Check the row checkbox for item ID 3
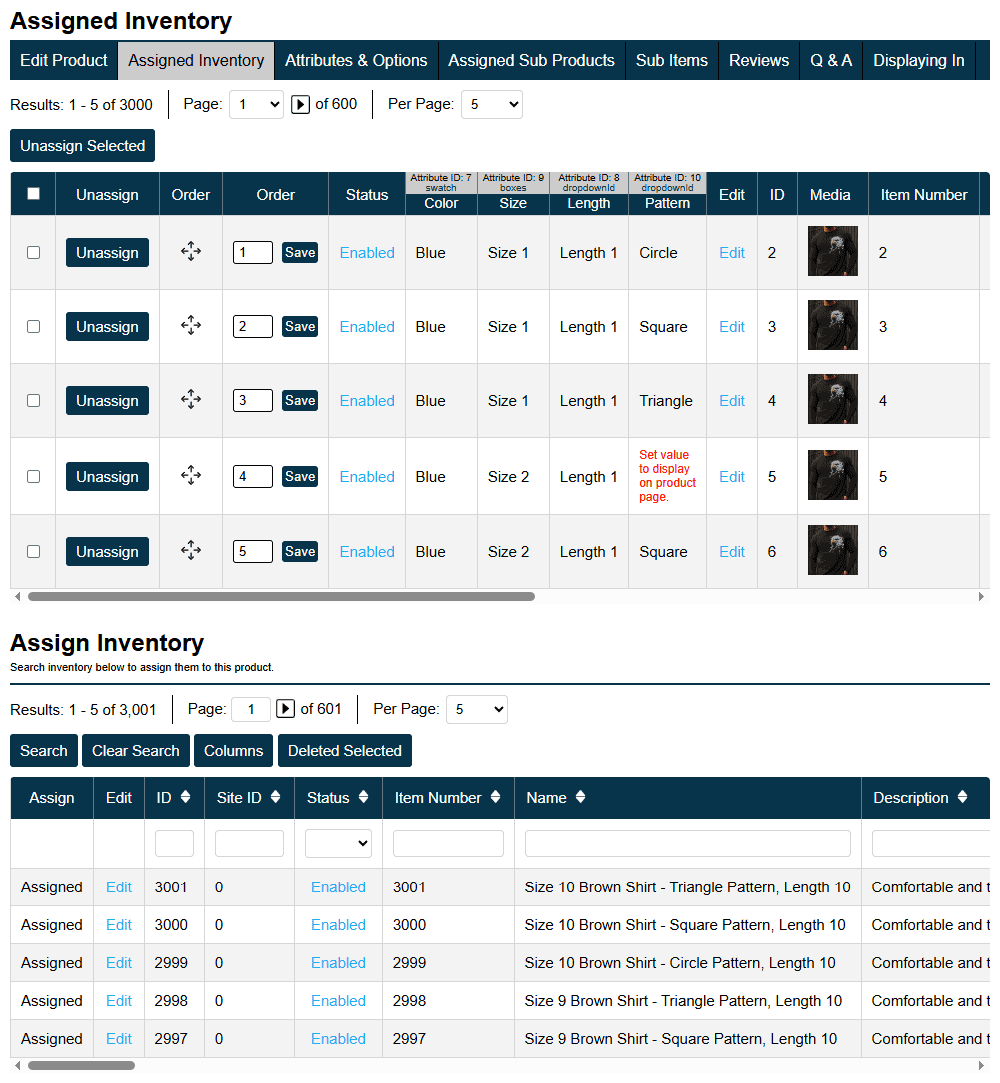The height and width of the screenshot is (1083, 1000). tap(33, 326)
